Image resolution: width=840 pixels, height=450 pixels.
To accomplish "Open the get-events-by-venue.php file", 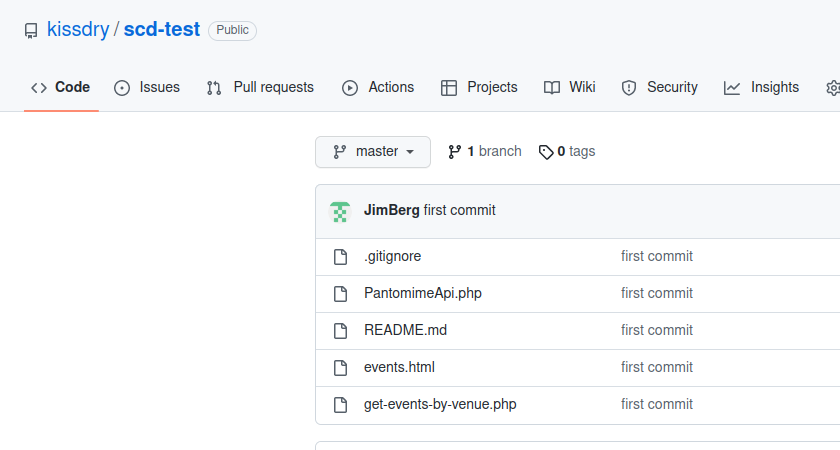I will 440,405.
